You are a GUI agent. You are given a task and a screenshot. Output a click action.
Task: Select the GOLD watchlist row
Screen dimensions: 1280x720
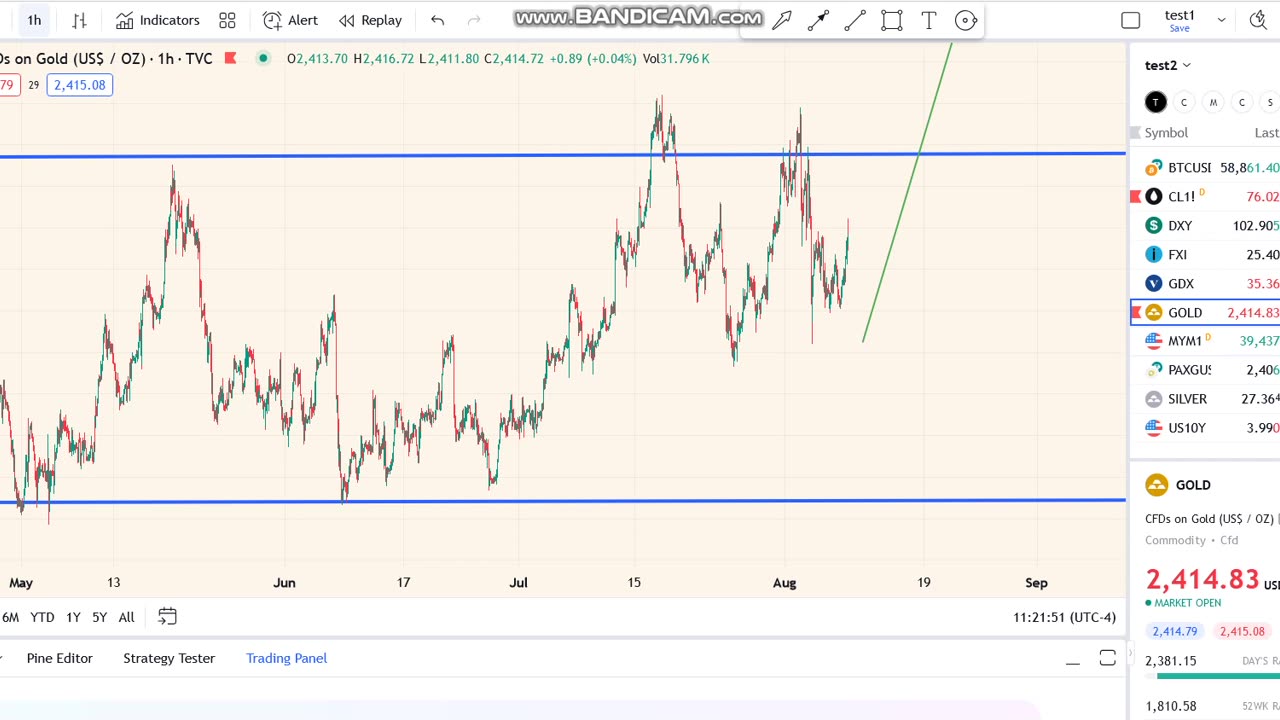[1205, 313]
